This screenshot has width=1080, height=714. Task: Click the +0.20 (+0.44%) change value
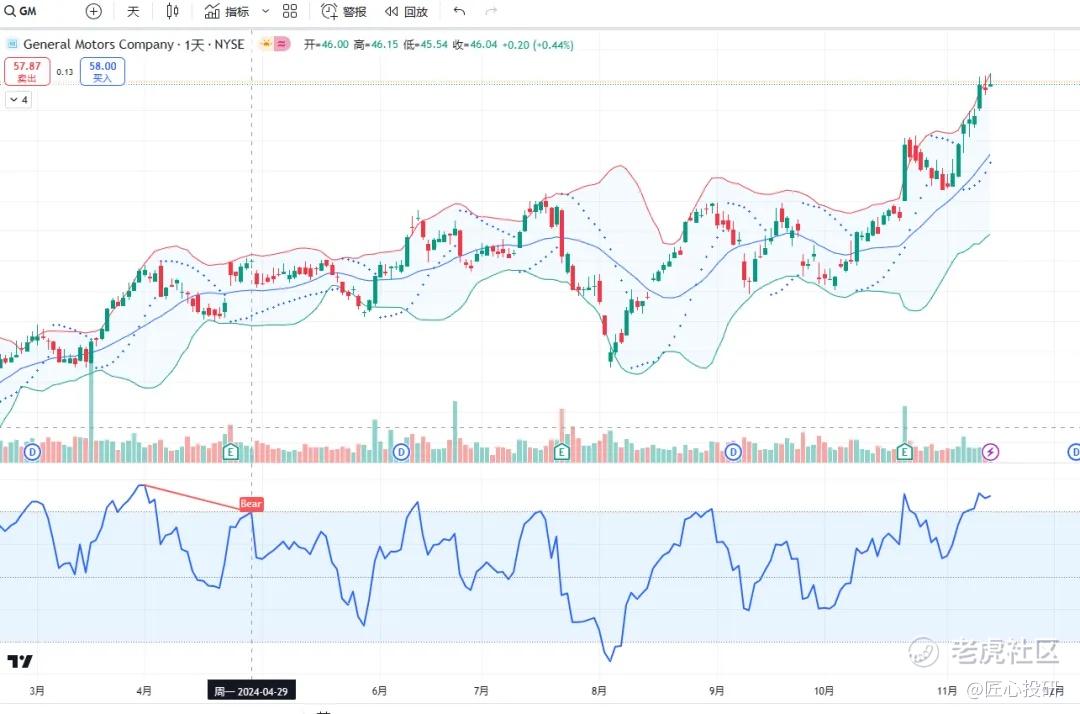coord(538,45)
